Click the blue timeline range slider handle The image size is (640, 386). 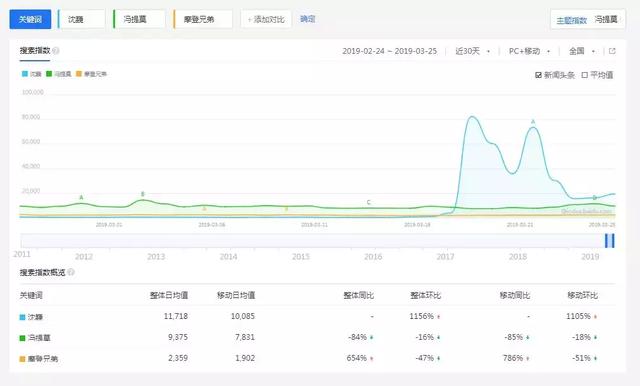[609, 241]
